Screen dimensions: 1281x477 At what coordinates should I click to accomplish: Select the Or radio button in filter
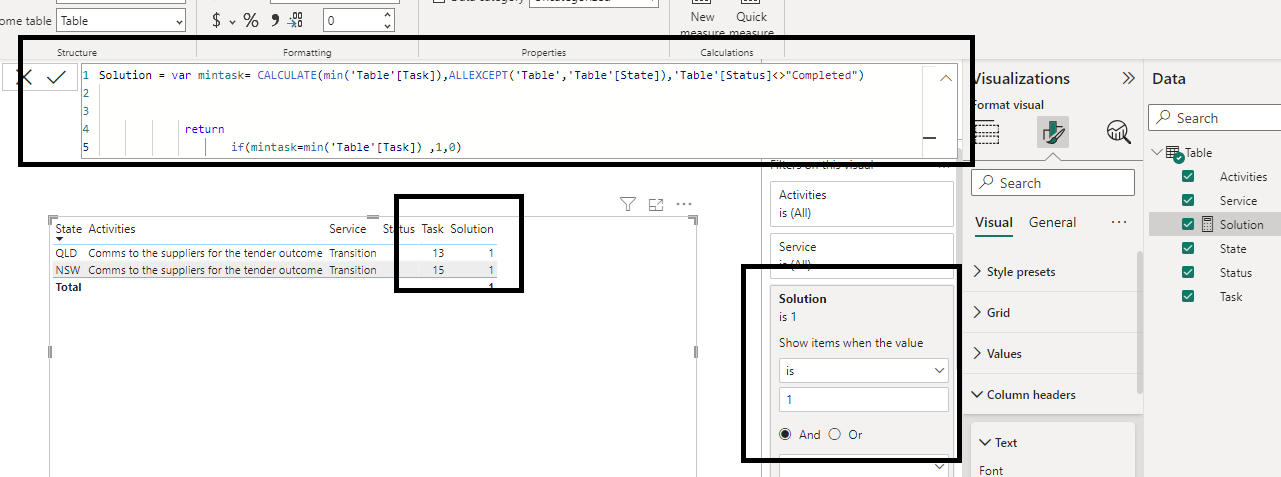click(x=835, y=434)
